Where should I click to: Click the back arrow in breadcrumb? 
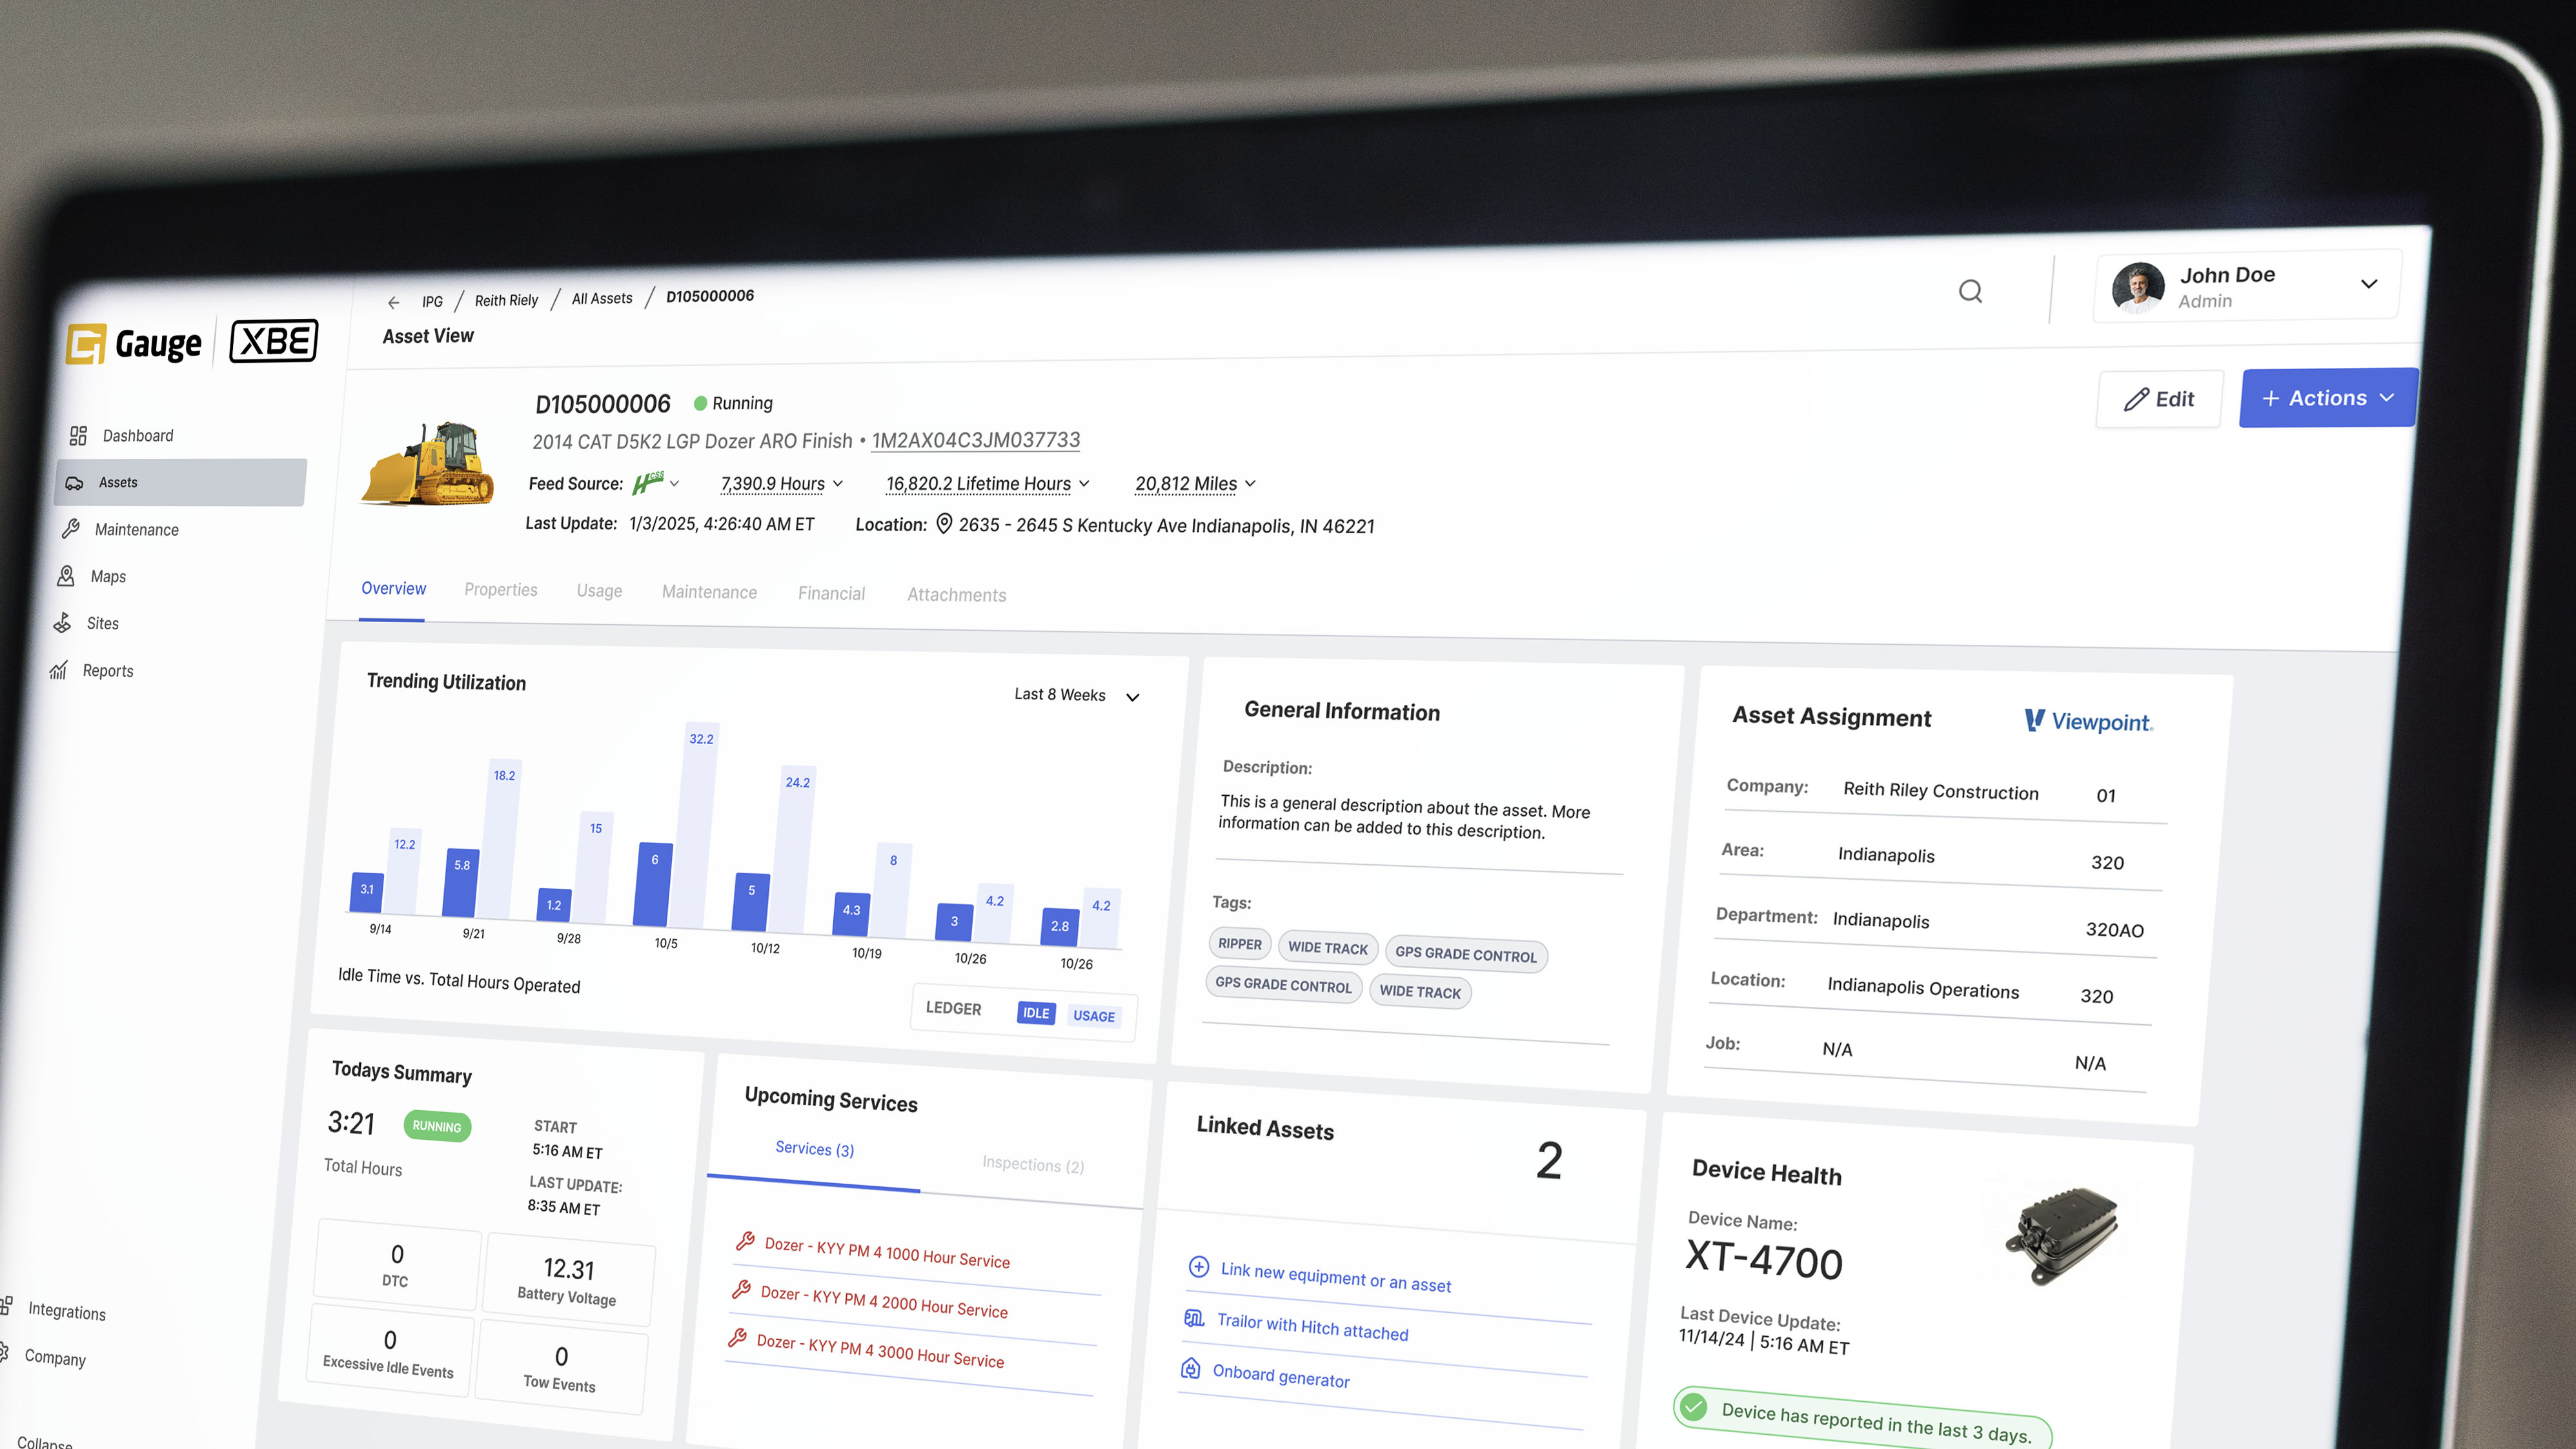394,302
